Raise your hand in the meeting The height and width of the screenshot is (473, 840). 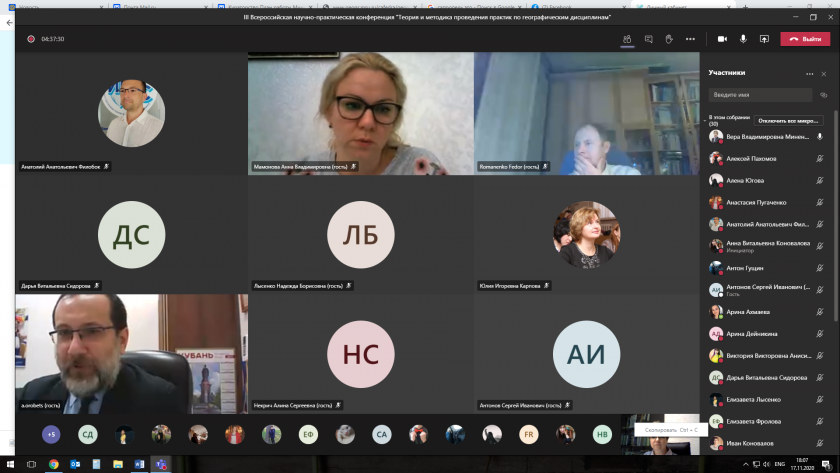point(669,39)
